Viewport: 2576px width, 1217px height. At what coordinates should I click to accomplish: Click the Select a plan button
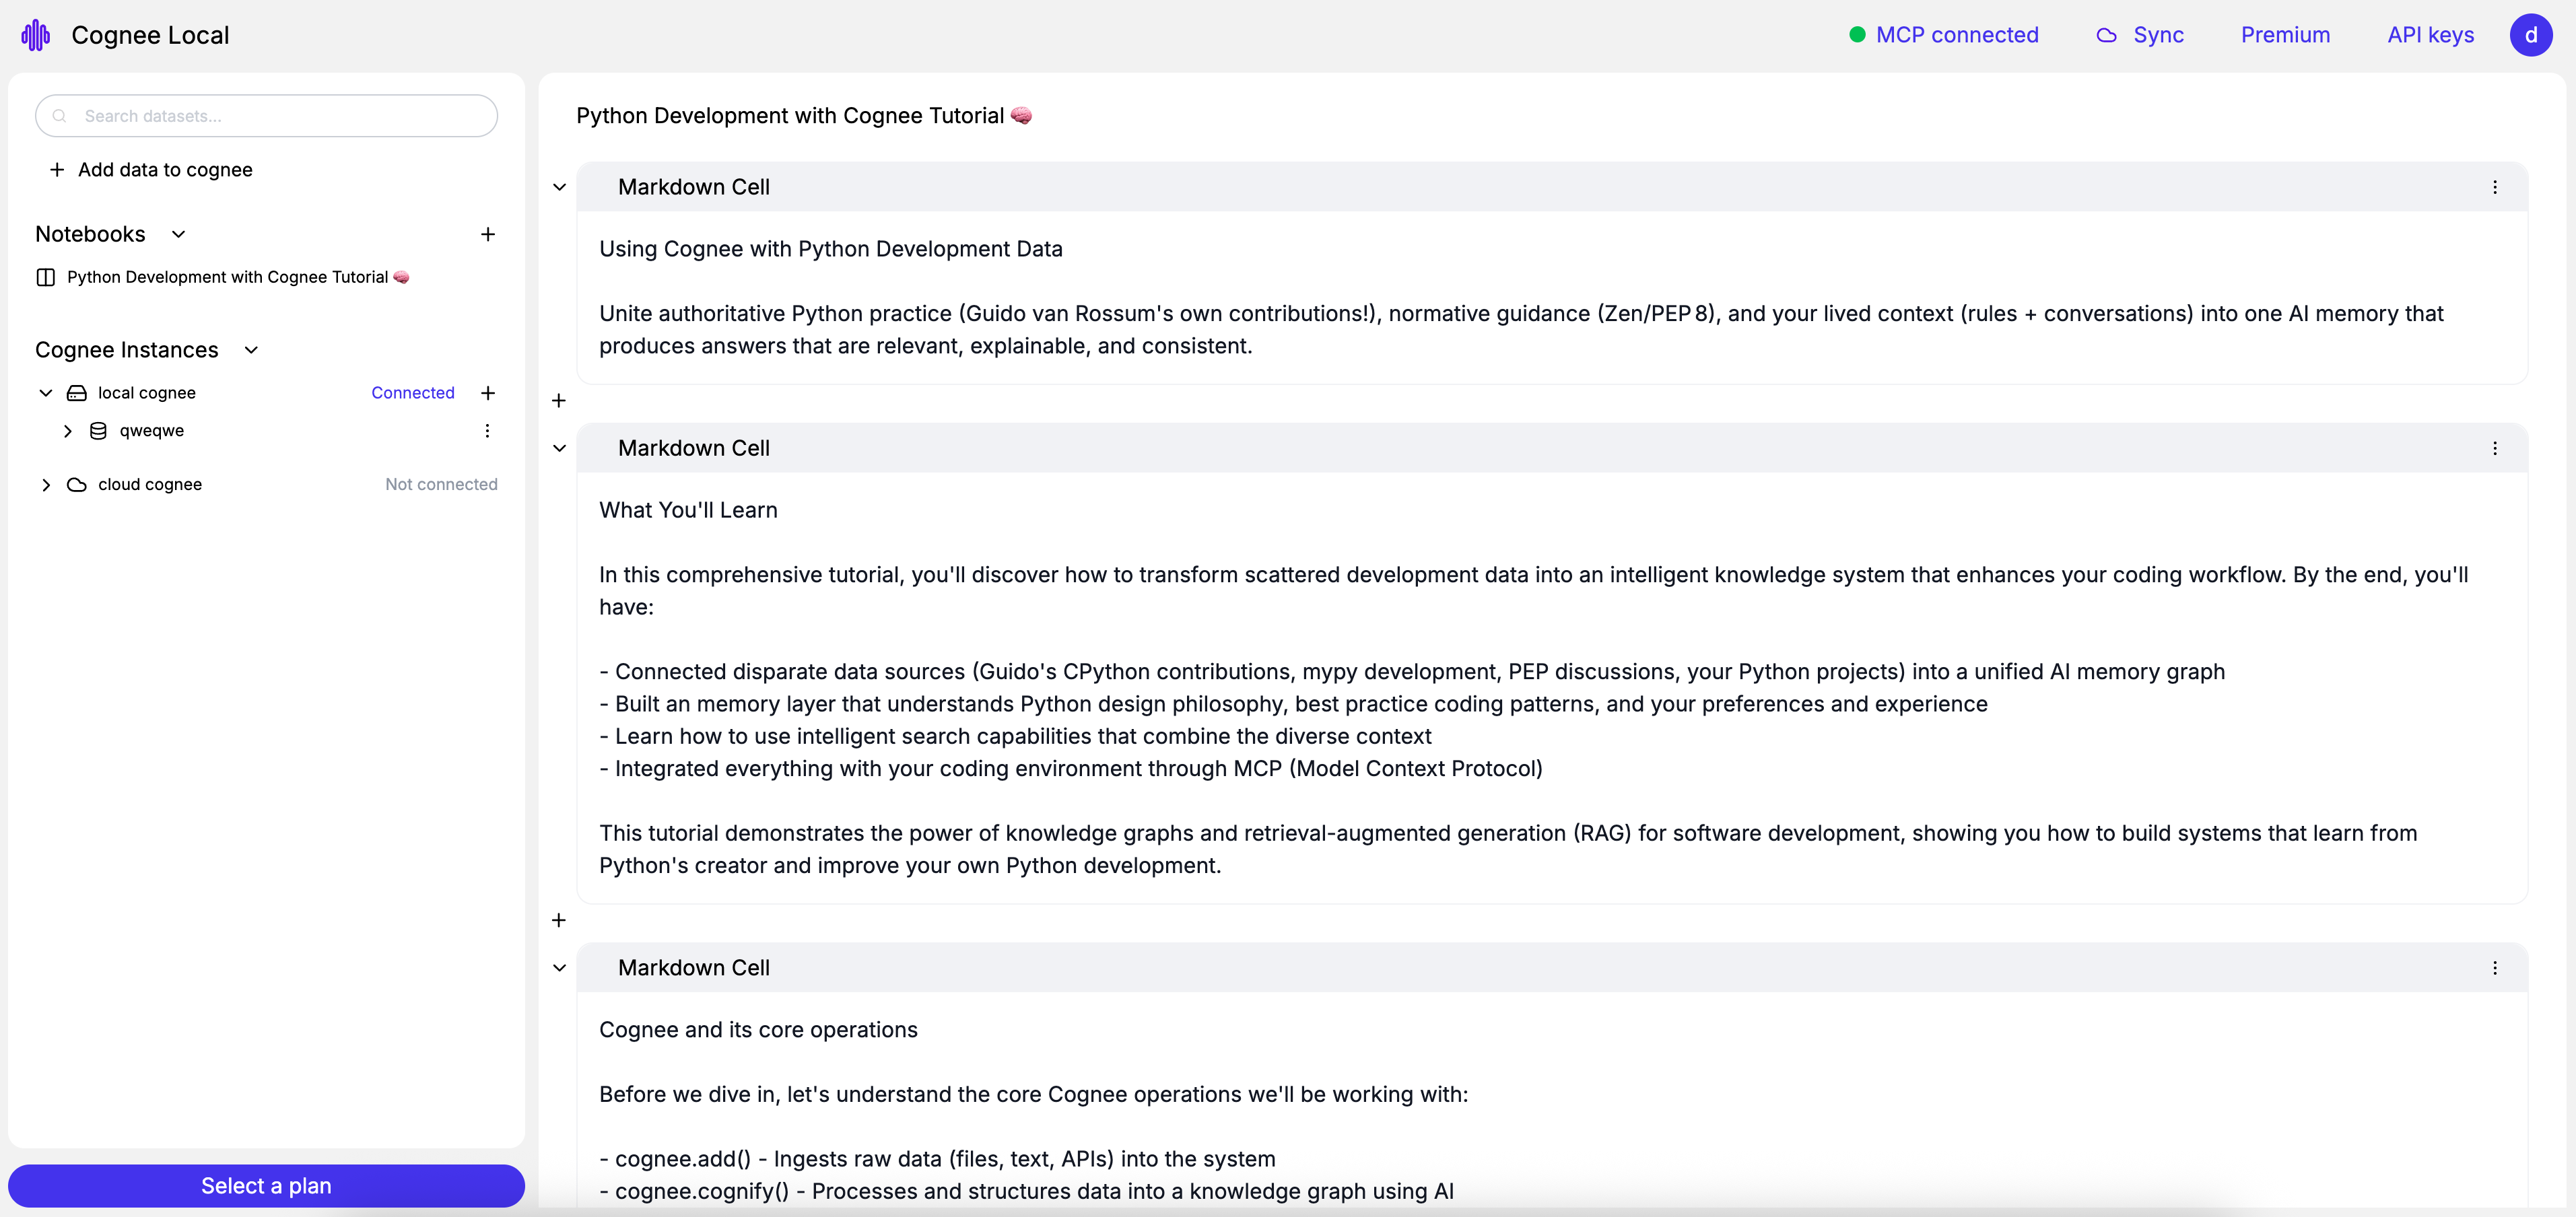(x=265, y=1185)
